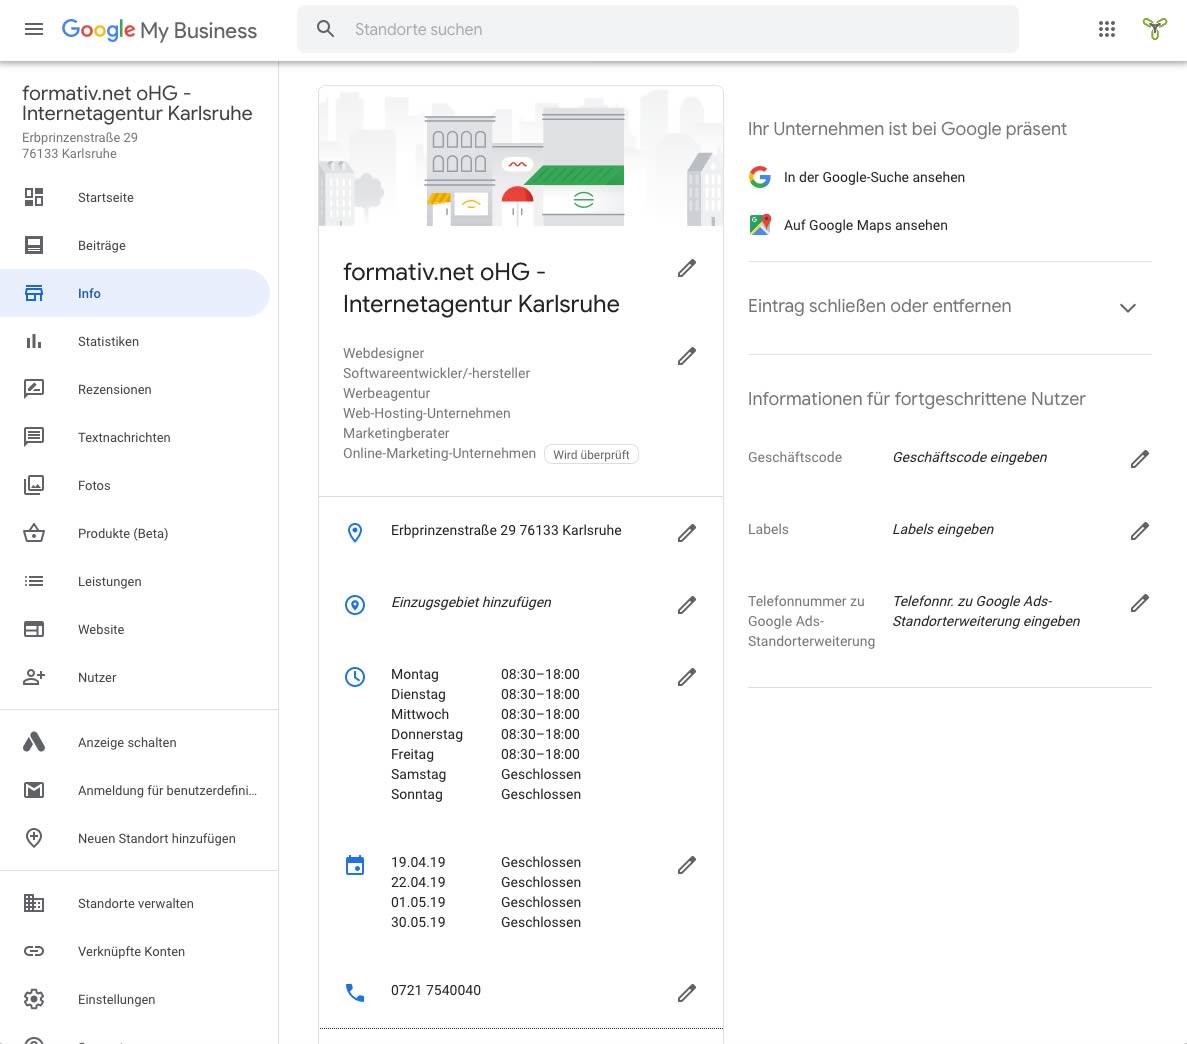This screenshot has width=1187, height=1044.
Task: Click the special hours calendar icon
Action: (x=355, y=865)
